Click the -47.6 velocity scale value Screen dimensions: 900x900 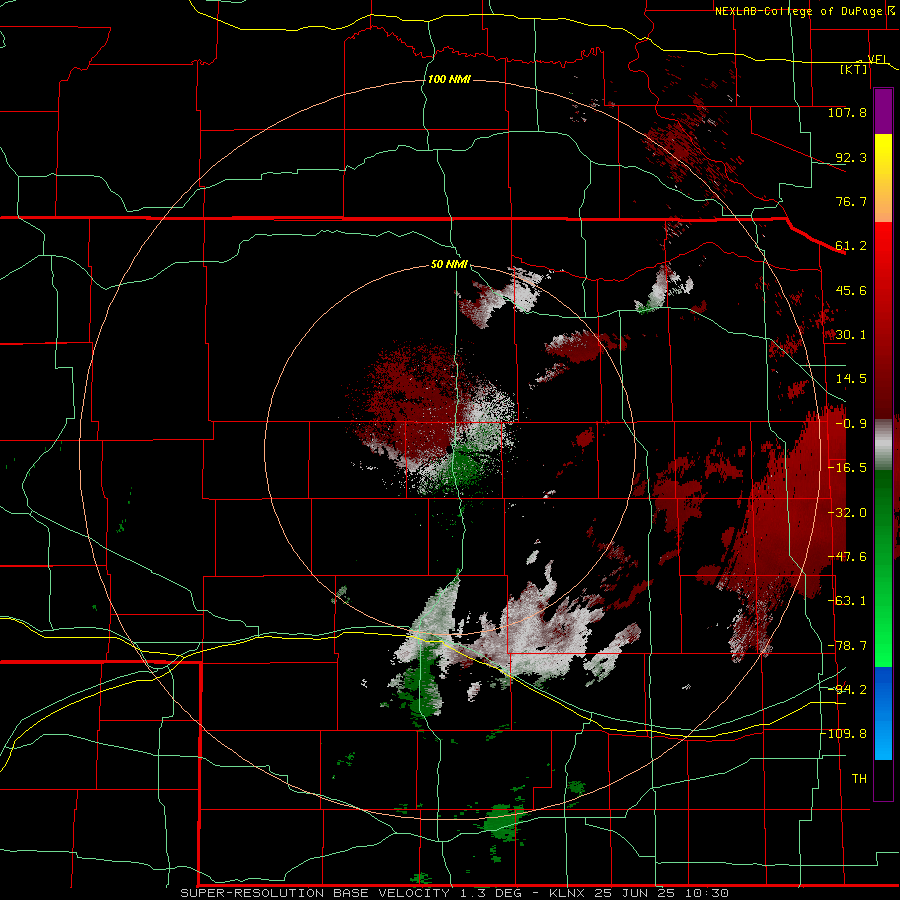pos(847,557)
